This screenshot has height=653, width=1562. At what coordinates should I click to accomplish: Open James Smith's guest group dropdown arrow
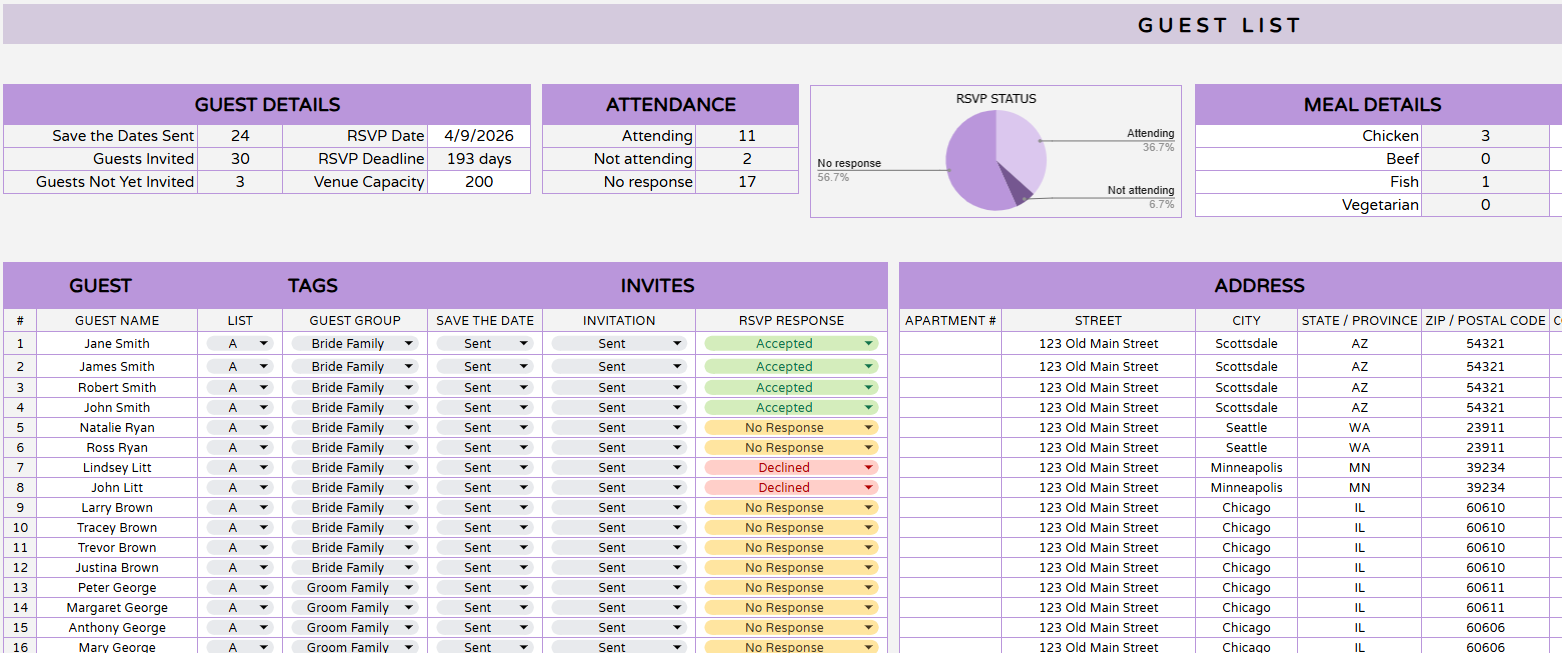click(x=408, y=367)
